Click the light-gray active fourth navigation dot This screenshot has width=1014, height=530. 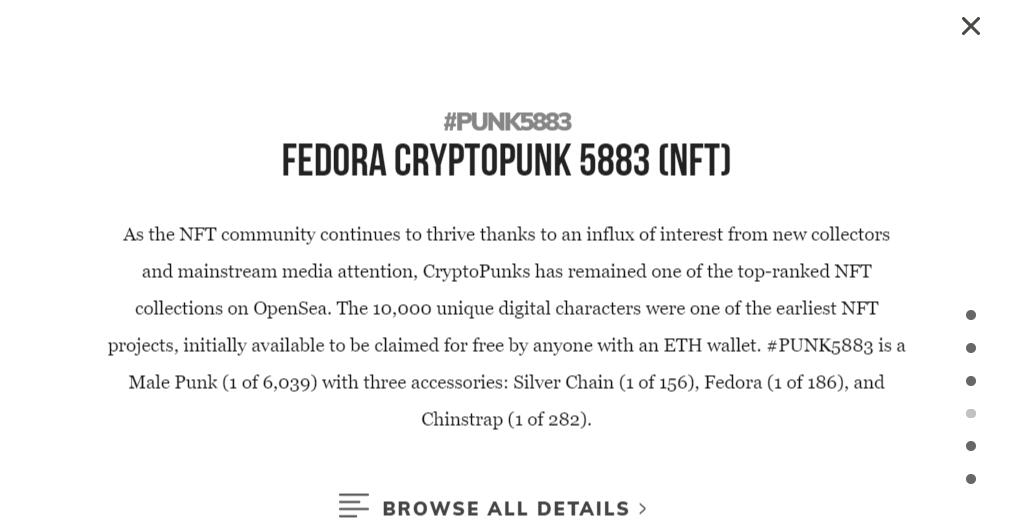click(970, 413)
